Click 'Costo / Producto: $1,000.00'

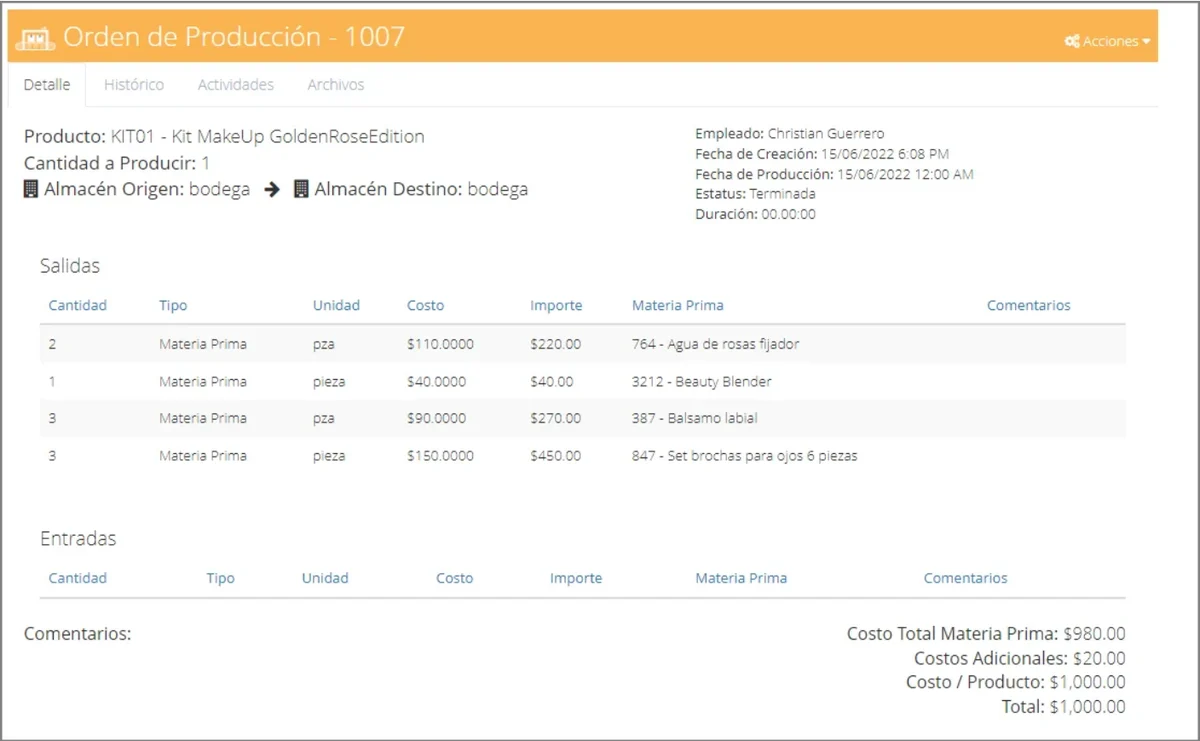(1016, 683)
